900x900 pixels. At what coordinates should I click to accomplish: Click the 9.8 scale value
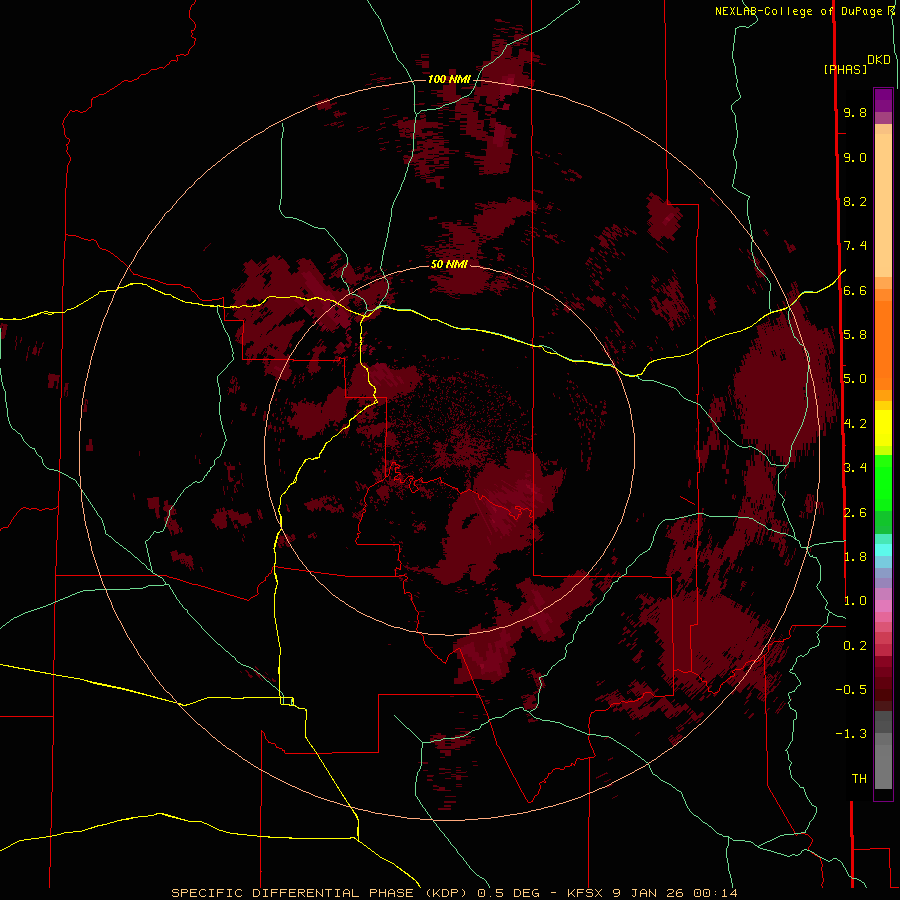tap(855, 112)
